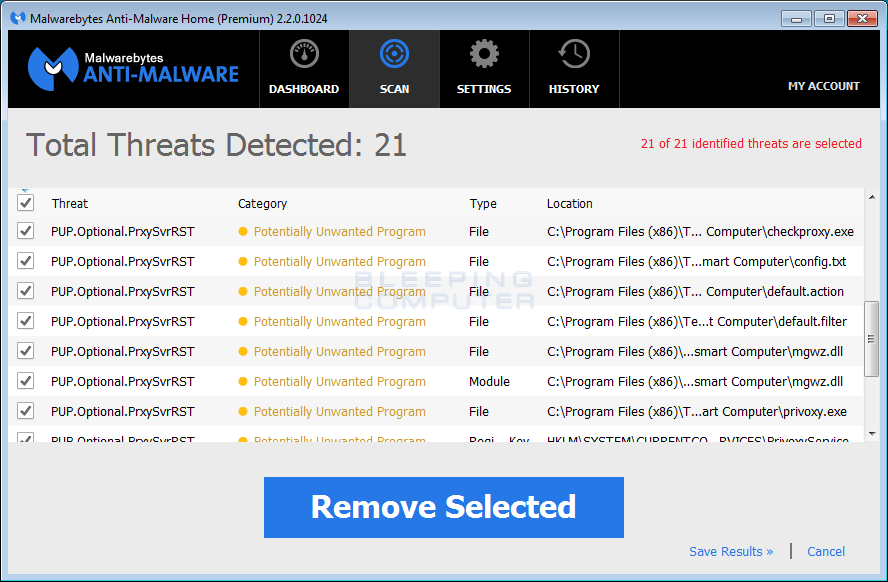Uncheck the File-type mgwz.dll threat checkbox
888x582 pixels.
[25, 351]
